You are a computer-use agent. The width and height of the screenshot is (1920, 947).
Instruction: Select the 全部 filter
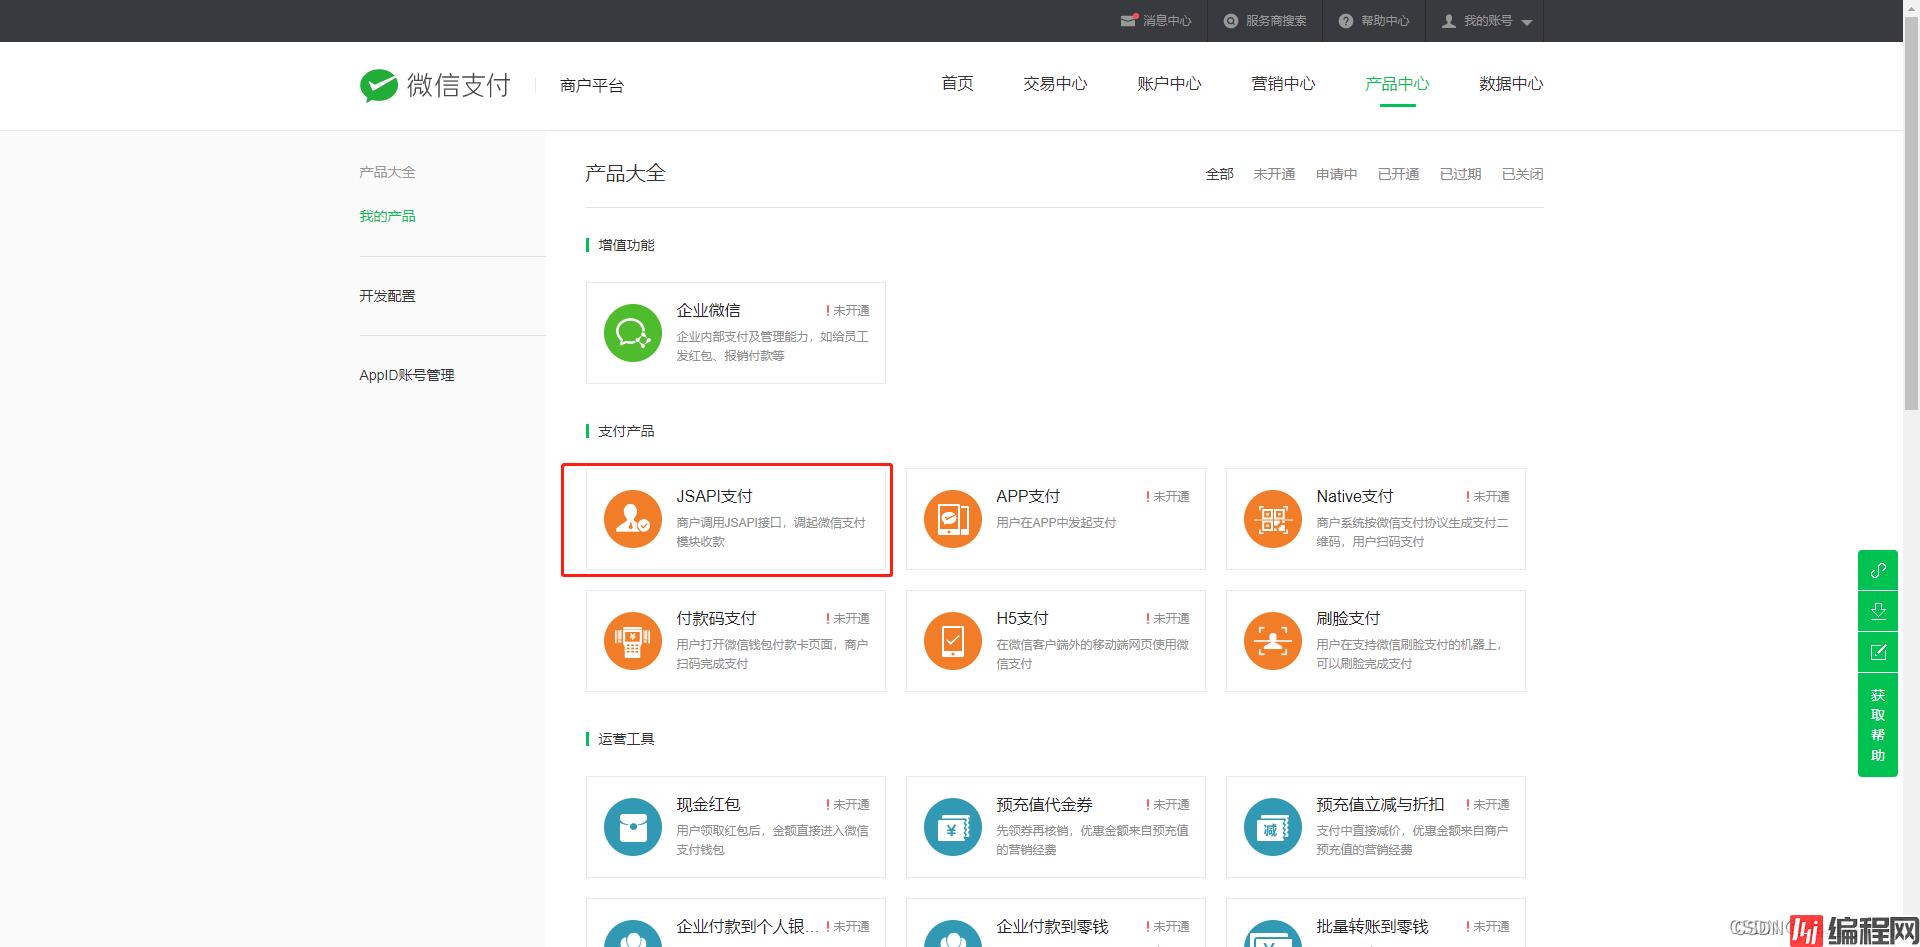(1219, 174)
